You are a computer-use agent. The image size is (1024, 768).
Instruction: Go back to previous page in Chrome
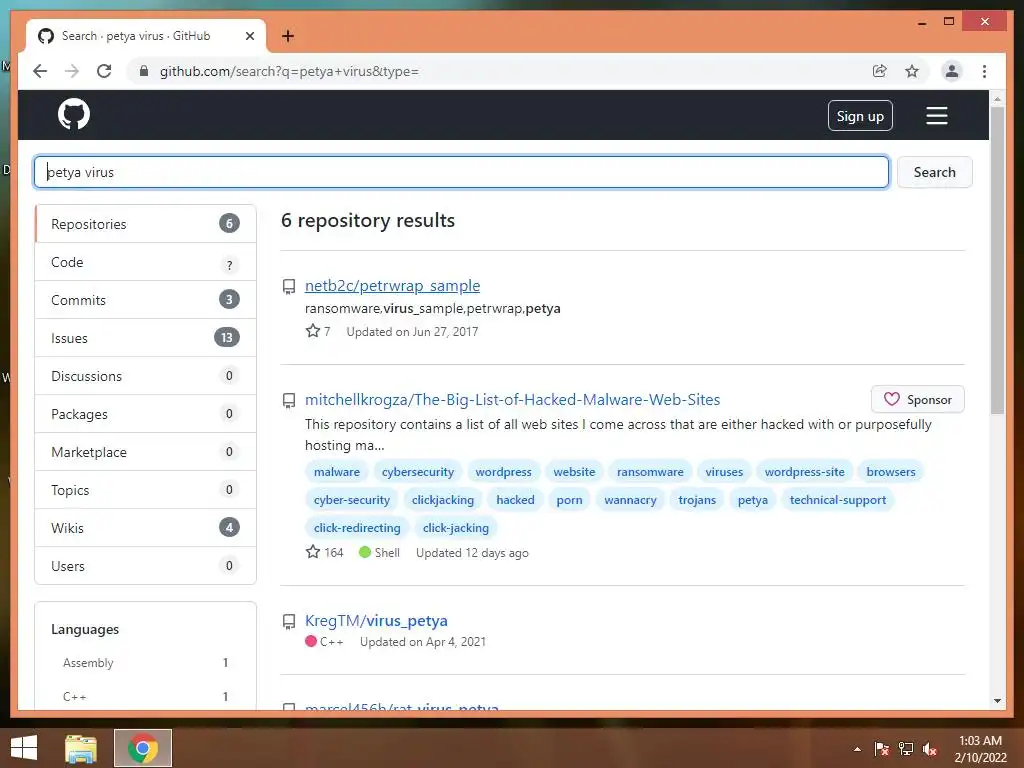coord(40,71)
